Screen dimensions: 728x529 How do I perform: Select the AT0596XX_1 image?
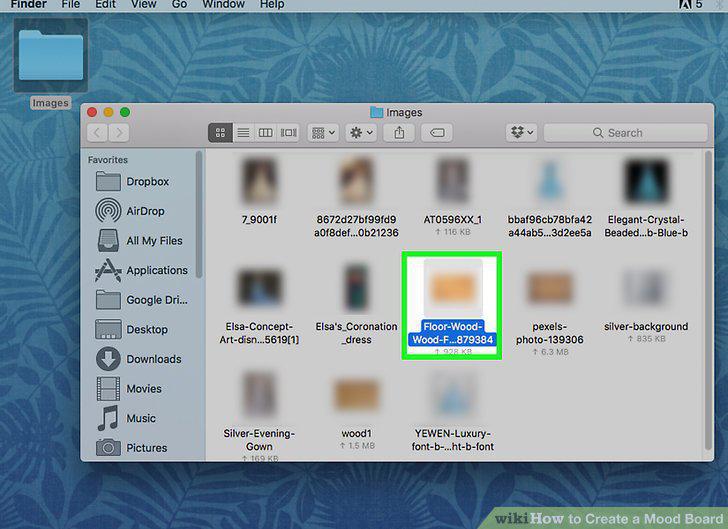tap(453, 182)
